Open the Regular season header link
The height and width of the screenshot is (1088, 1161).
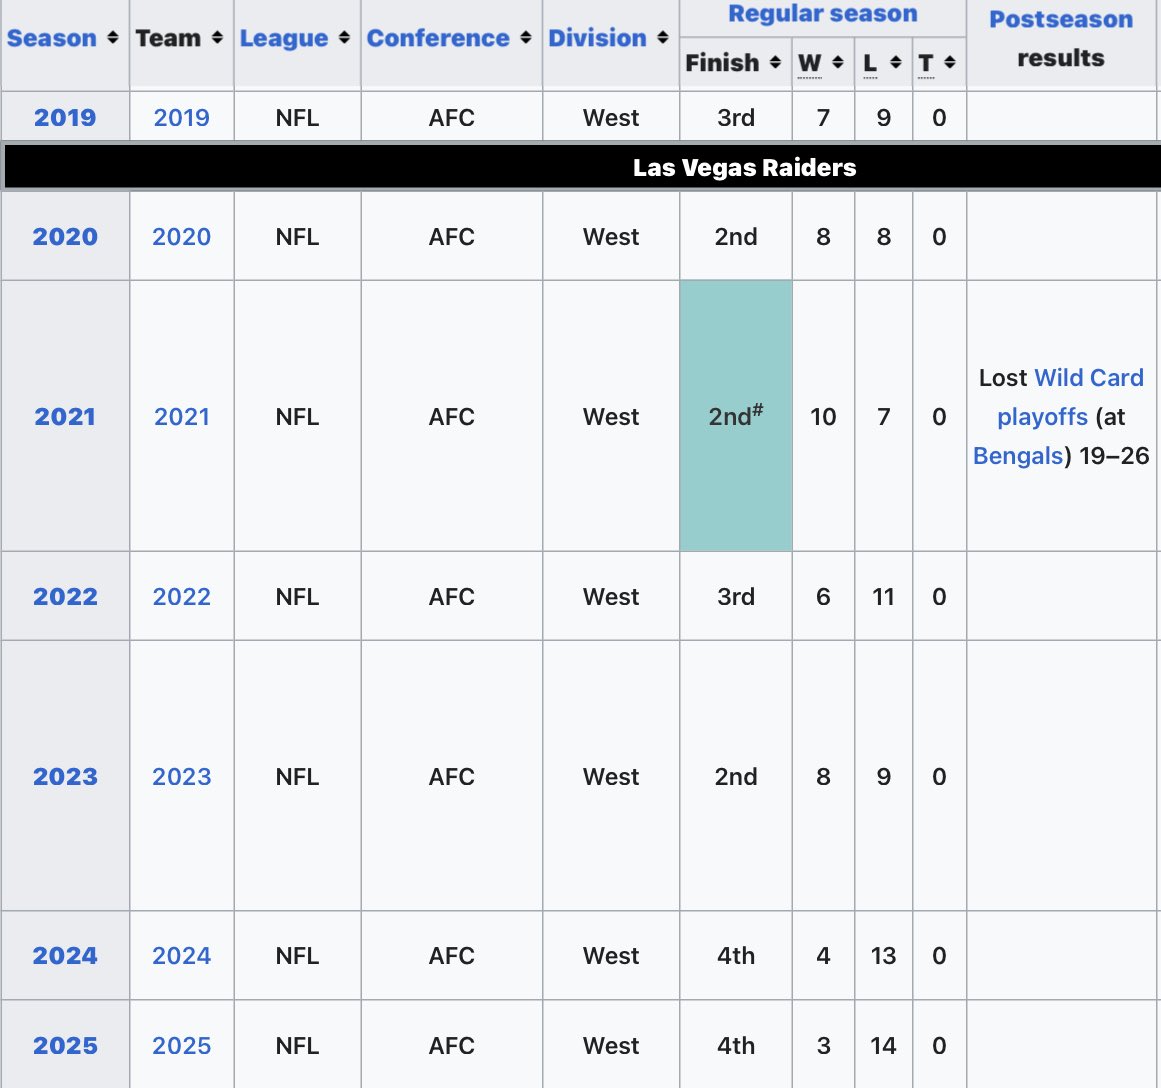point(823,13)
